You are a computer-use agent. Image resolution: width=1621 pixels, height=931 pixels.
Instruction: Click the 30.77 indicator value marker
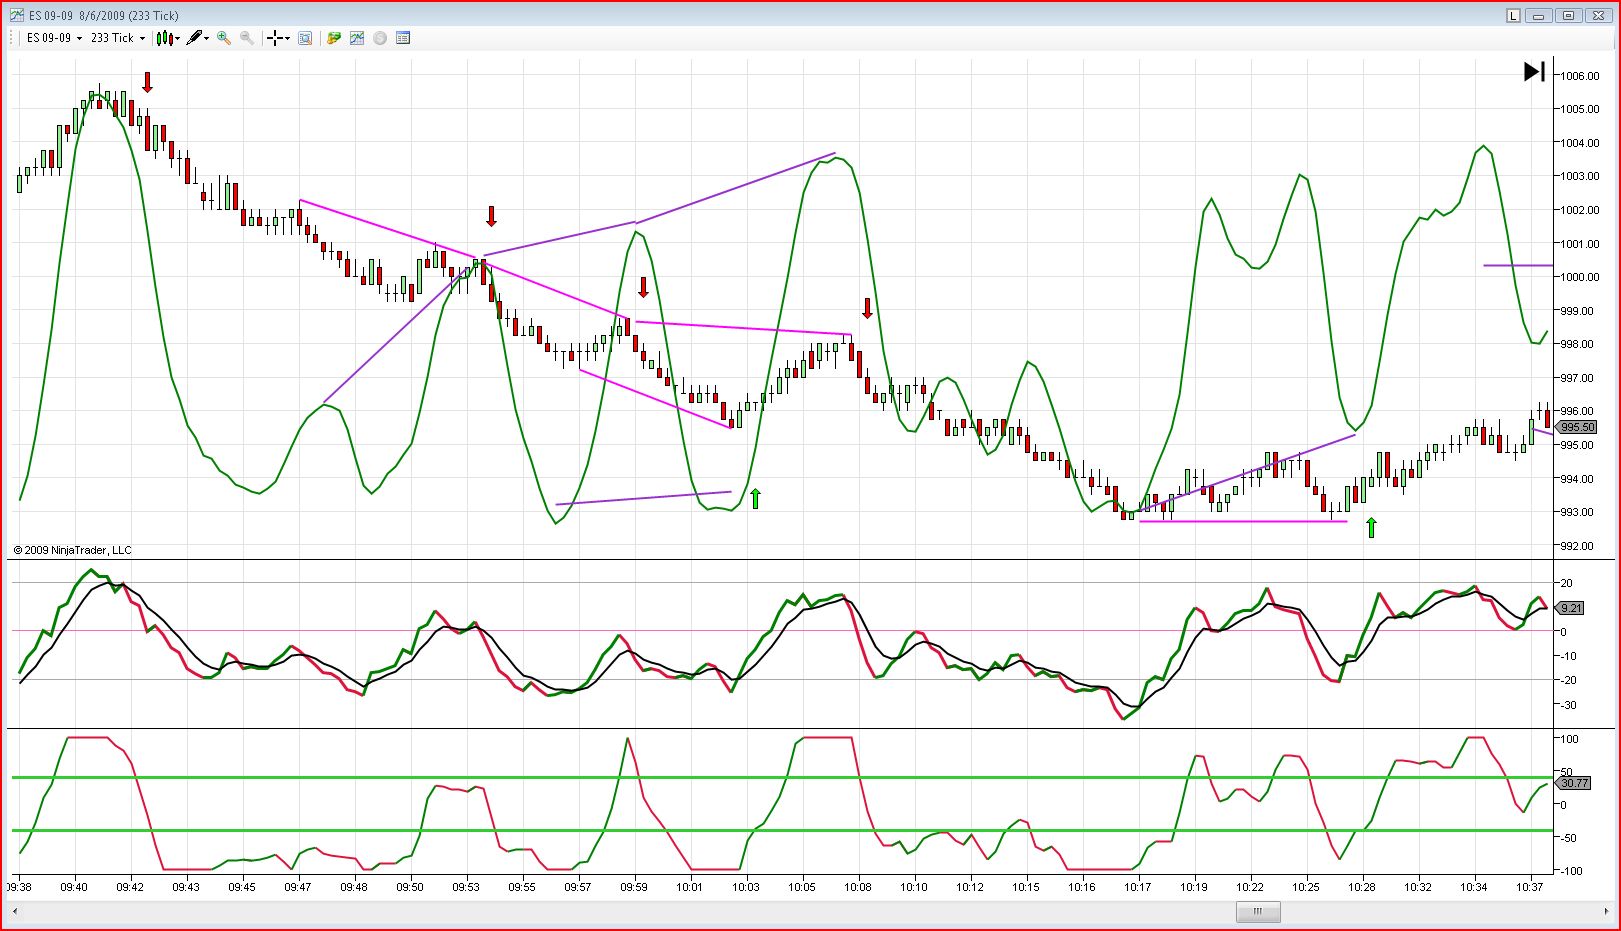click(x=1574, y=783)
